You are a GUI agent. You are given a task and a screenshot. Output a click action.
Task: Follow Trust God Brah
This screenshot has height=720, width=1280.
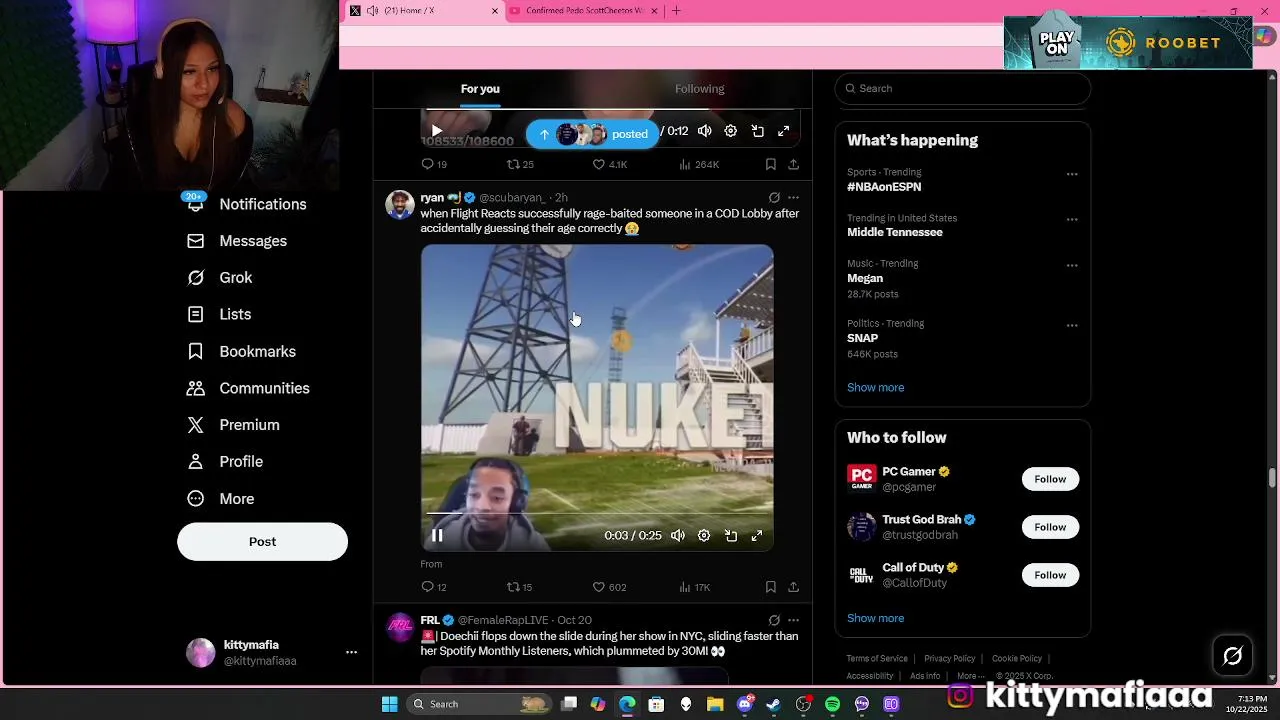[x=1050, y=527]
